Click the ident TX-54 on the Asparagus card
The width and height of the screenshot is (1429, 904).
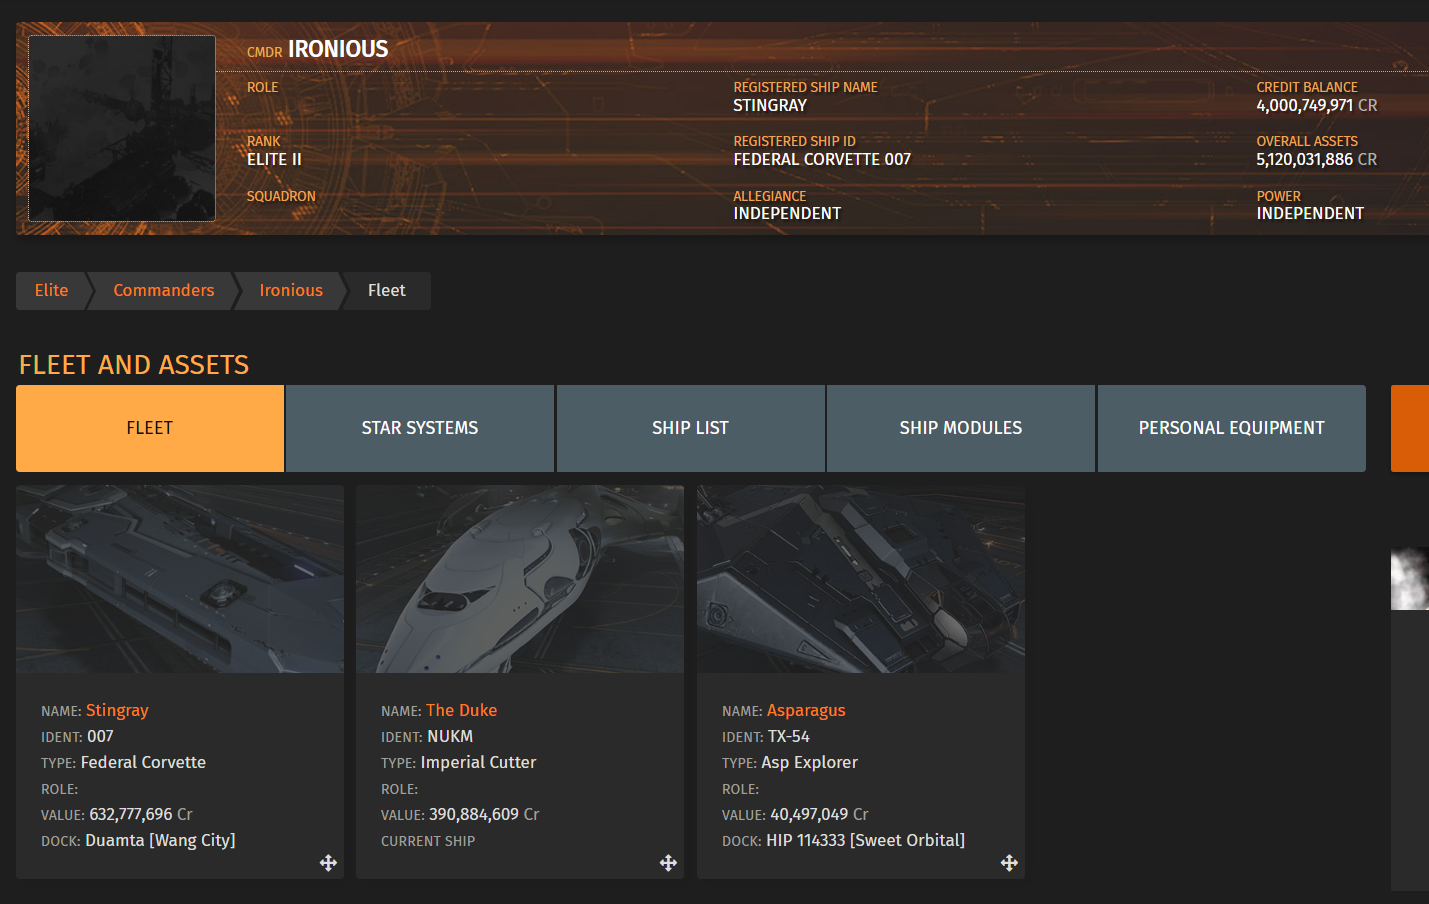[789, 736]
